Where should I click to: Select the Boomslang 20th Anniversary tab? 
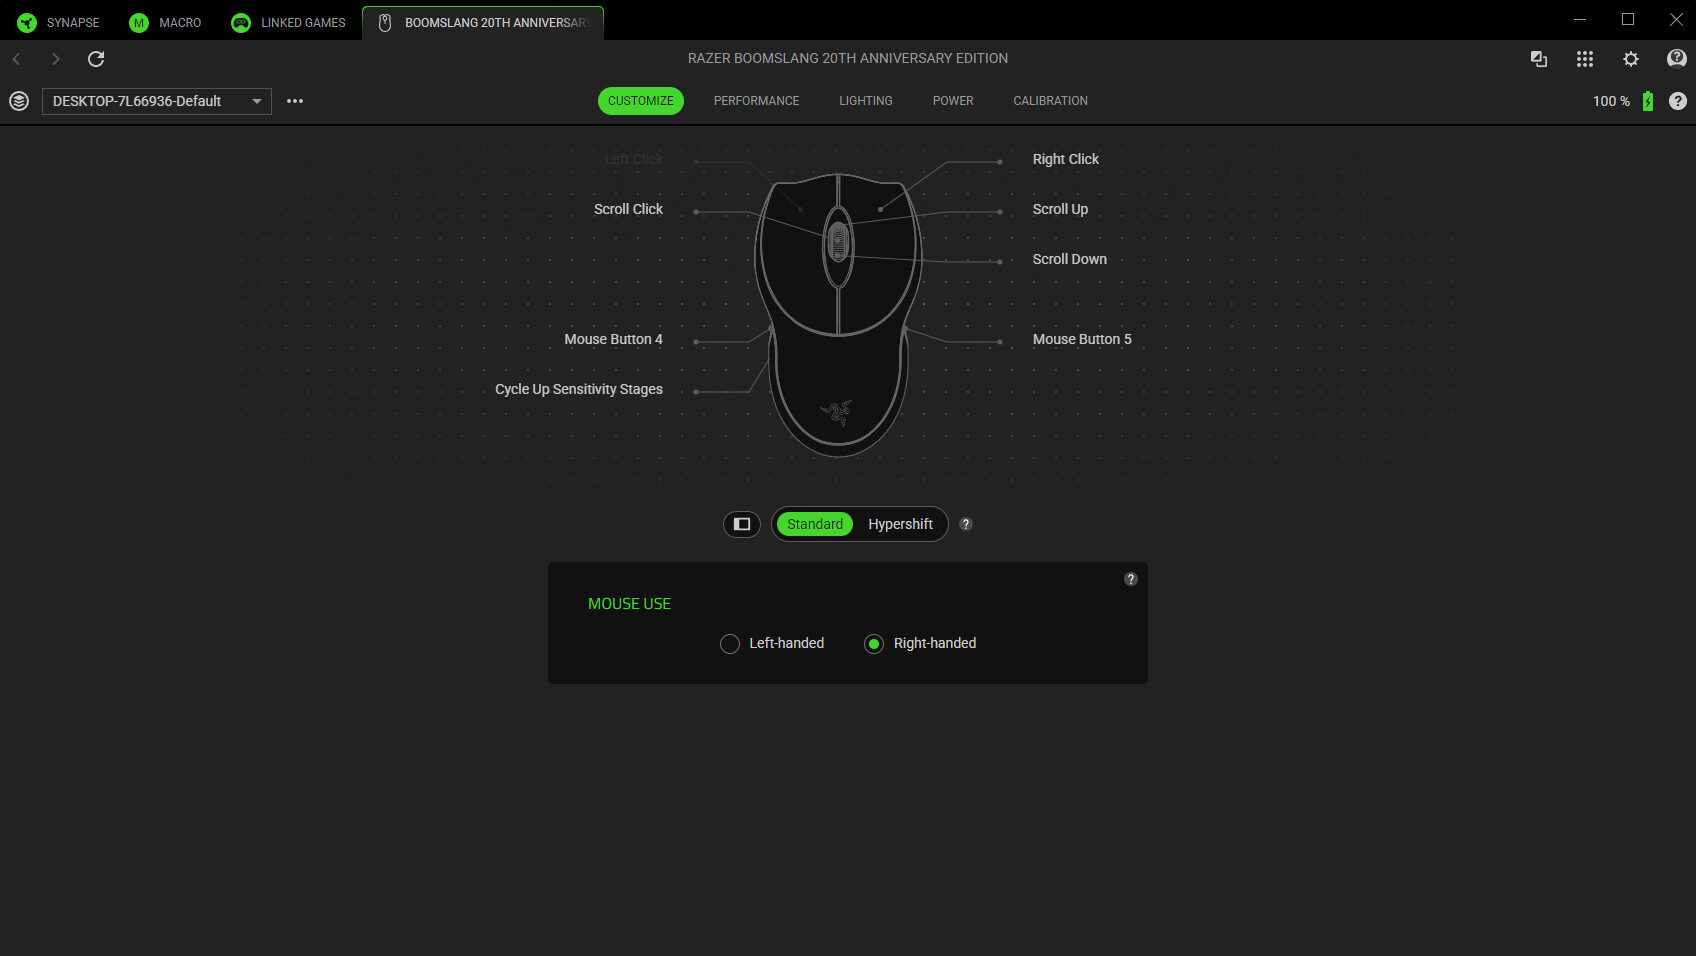click(484, 22)
